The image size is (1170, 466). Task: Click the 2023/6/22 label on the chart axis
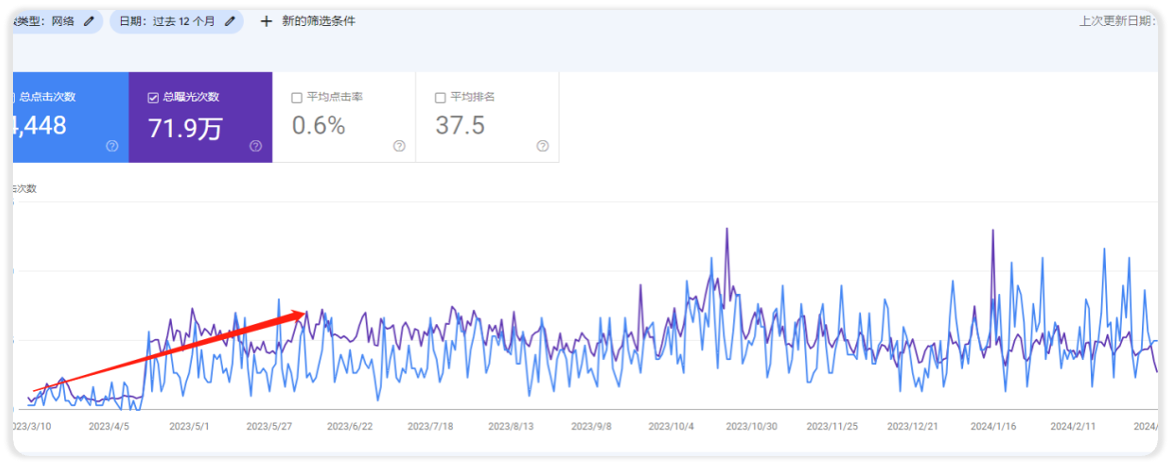(x=350, y=425)
